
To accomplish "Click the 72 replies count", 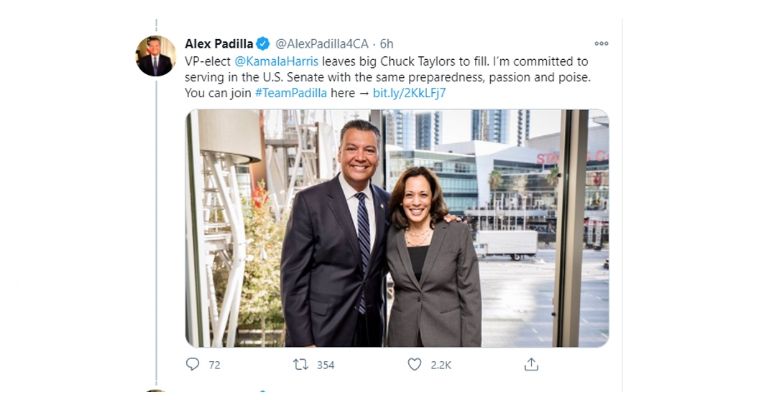I will point(214,366).
